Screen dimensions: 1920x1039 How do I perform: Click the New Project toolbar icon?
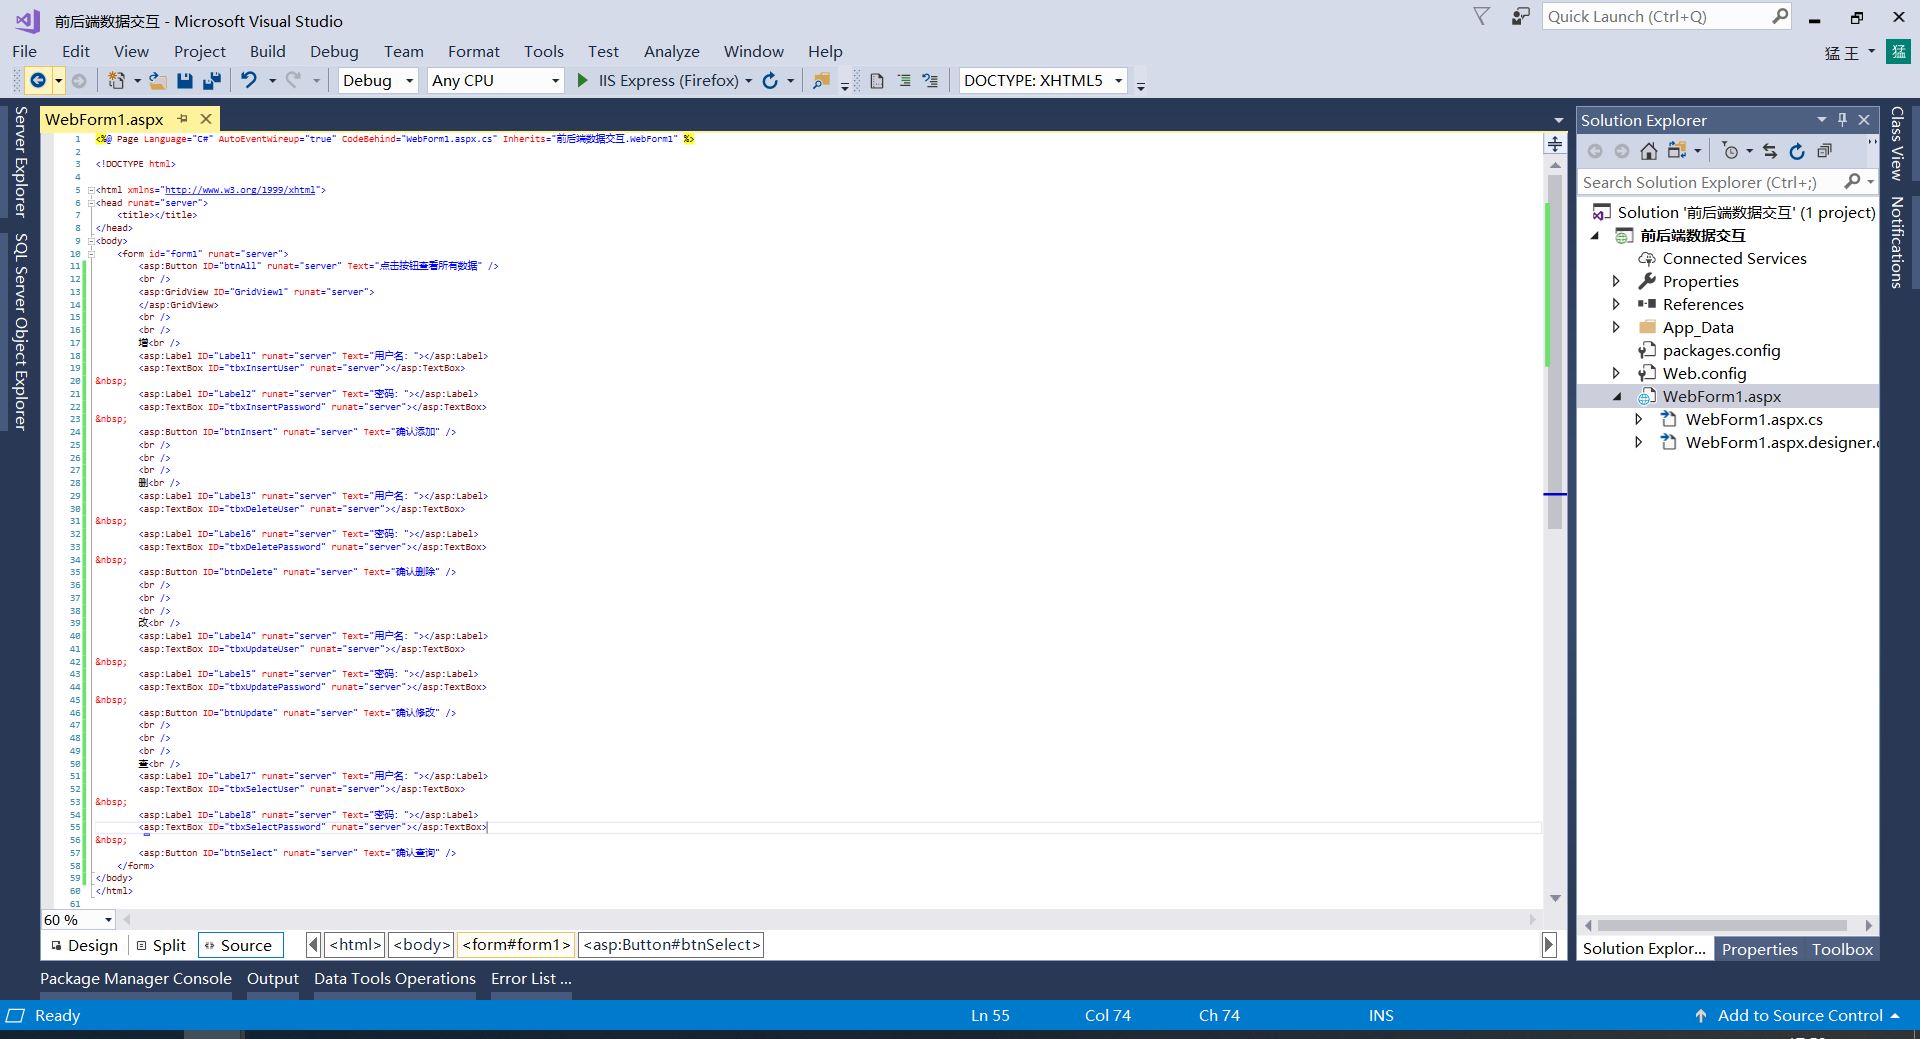[117, 81]
